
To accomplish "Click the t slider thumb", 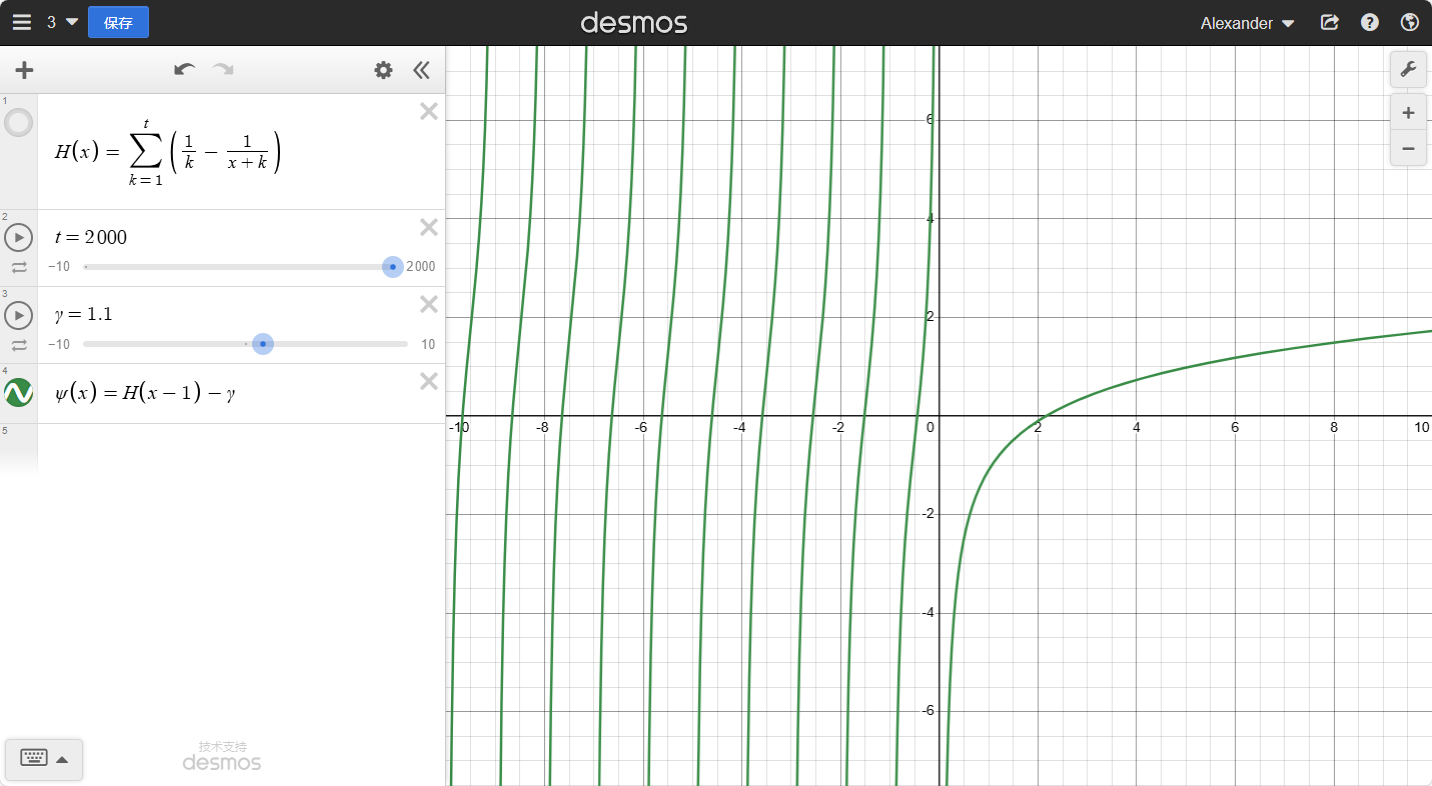I will pyautogui.click(x=393, y=267).
